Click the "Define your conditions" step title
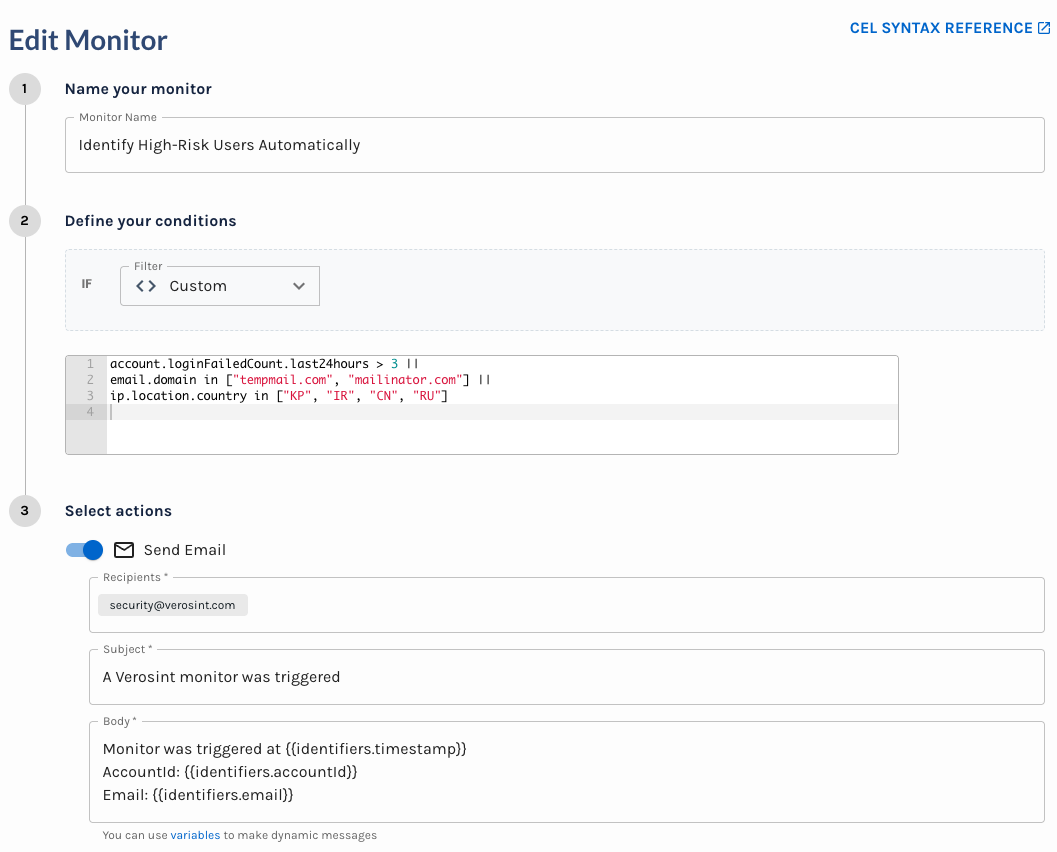 [150, 221]
